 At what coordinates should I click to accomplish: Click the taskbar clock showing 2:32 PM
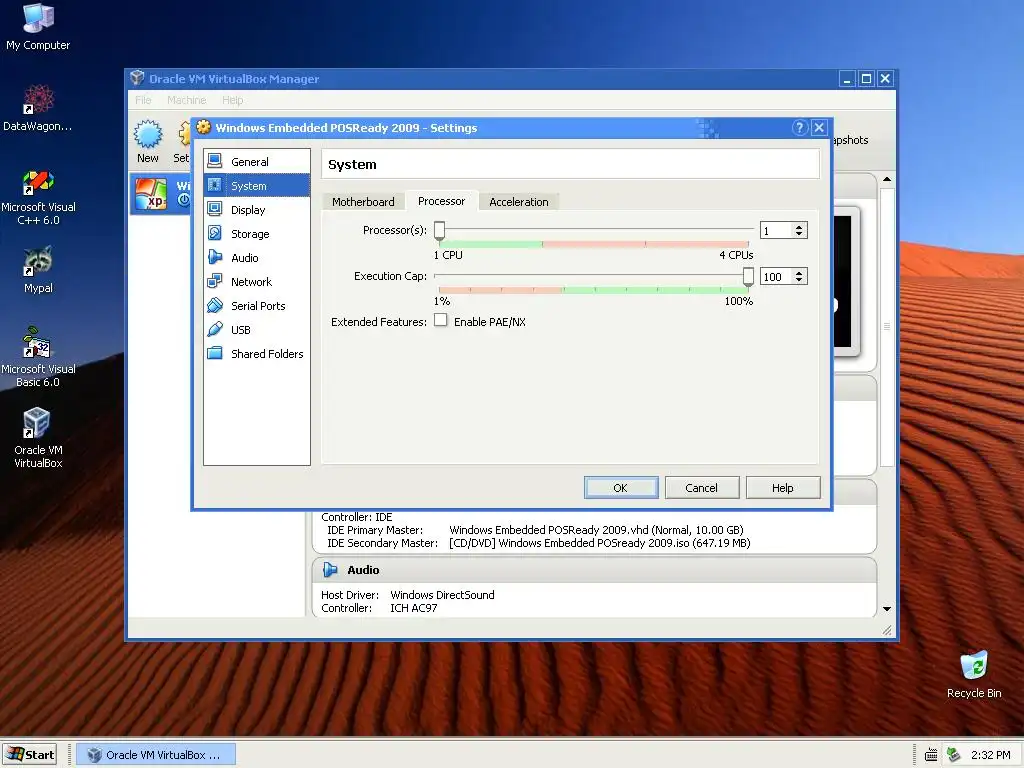pyautogui.click(x=991, y=755)
